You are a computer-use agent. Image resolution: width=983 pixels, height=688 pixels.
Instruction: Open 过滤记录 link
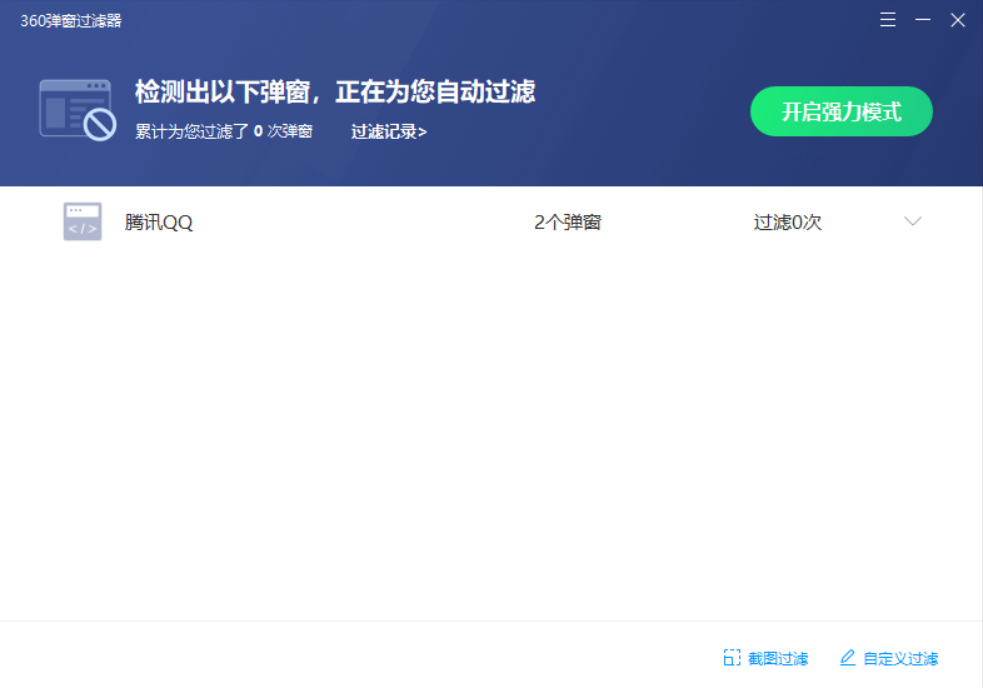389,132
